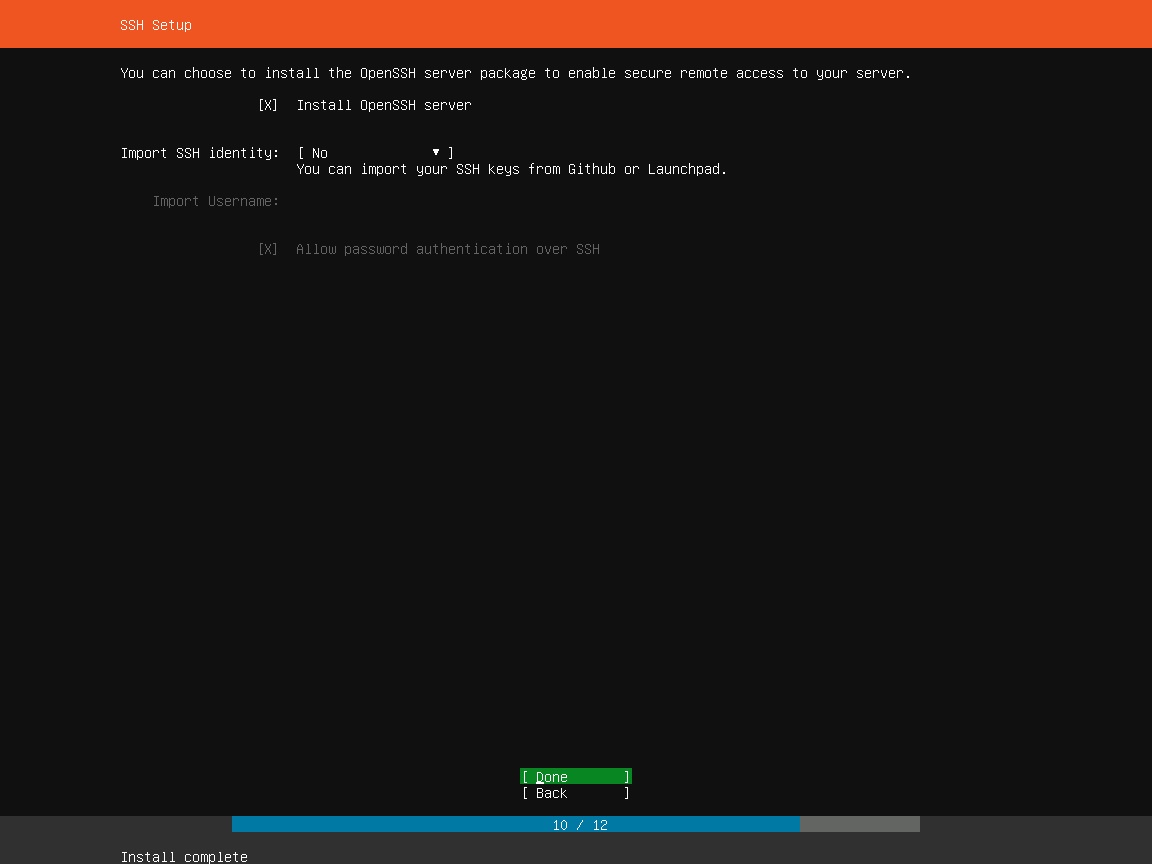
Task: Open the Import SSH identity dropdown
Action: 375,153
